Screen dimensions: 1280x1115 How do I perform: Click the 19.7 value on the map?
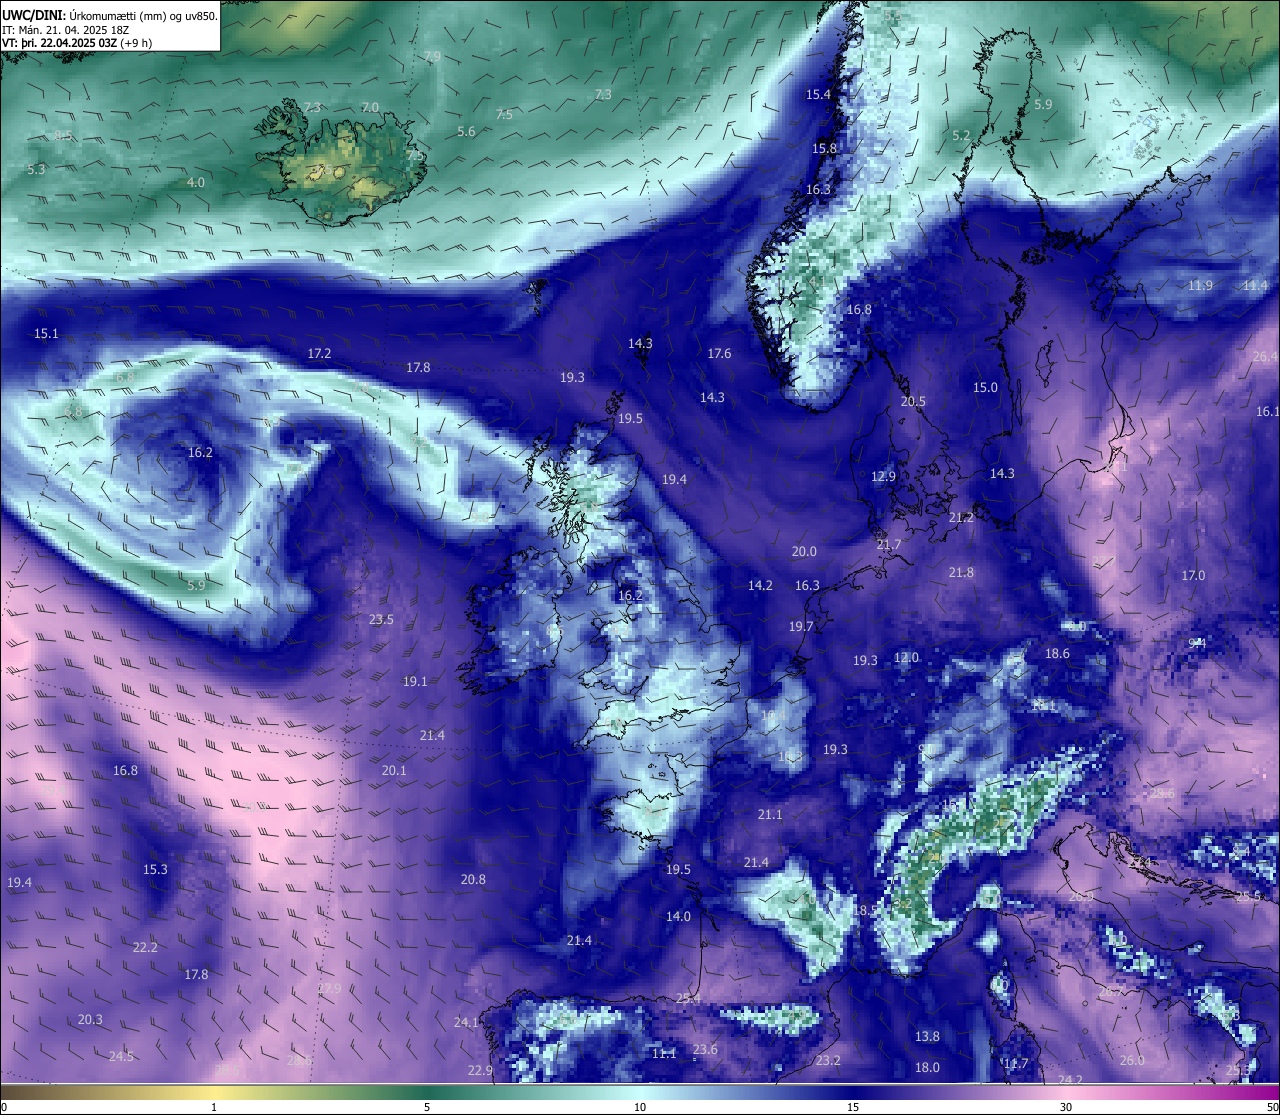[801, 627]
